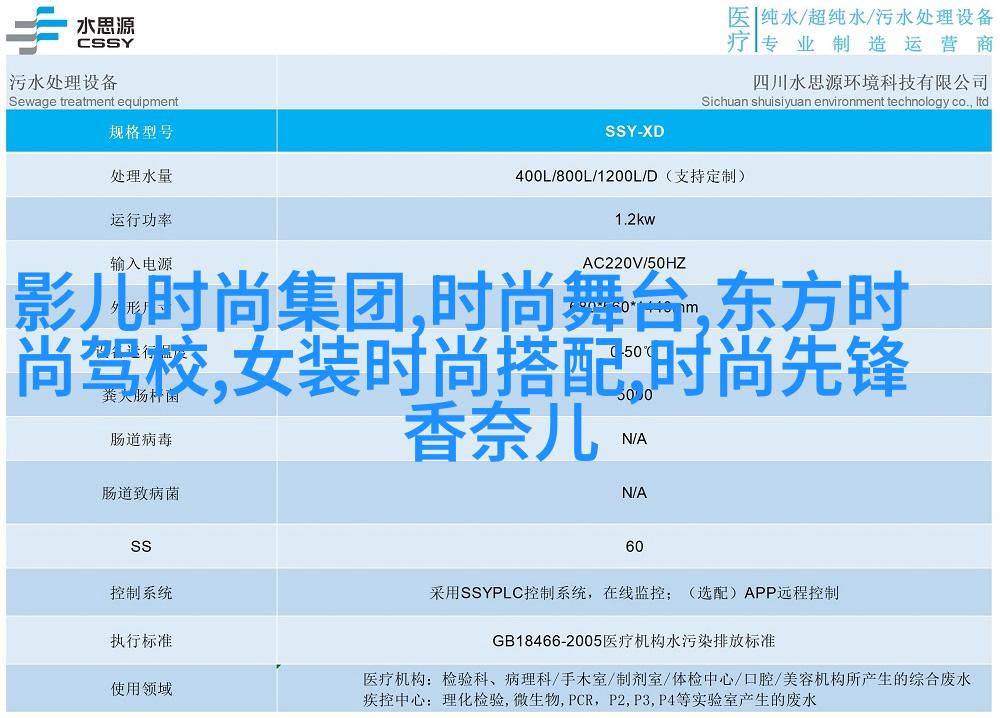Click the 医疗机构 usage description line
The width and height of the screenshot is (1000, 718).
[666, 679]
